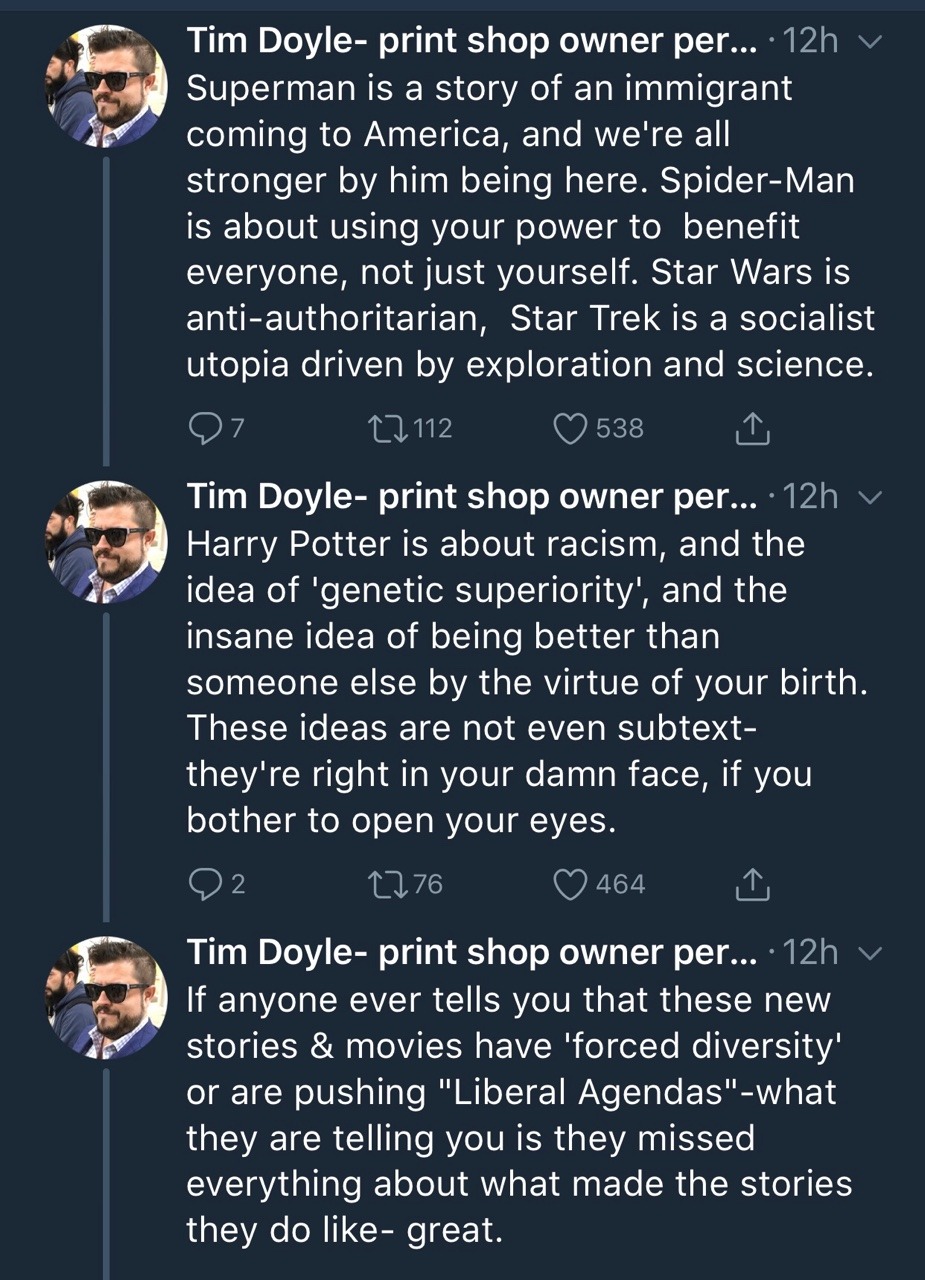Open options chevron on the Harry Potter tweet
This screenshot has height=1280, width=925.
coord(870,497)
